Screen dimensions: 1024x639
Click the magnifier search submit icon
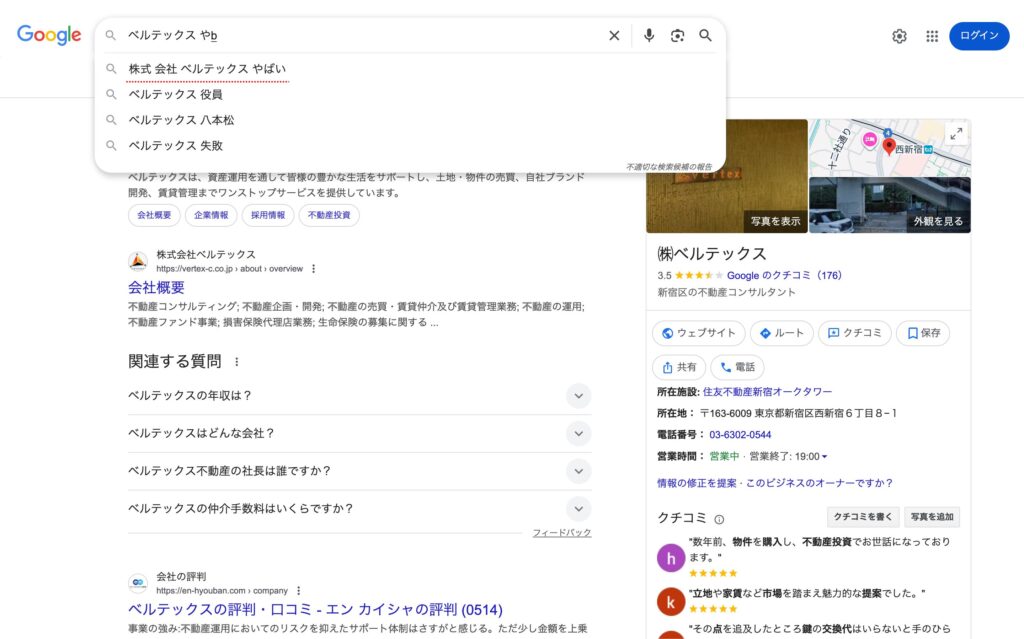[x=705, y=36]
